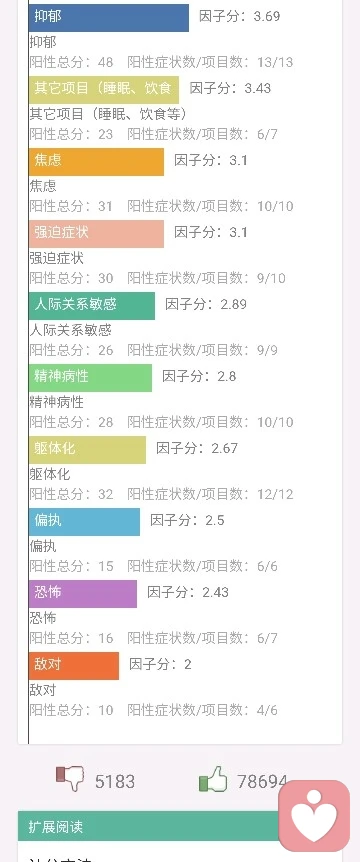Select the purple 恐怖 bar
Screen dimensions: 360x862
point(83,594)
